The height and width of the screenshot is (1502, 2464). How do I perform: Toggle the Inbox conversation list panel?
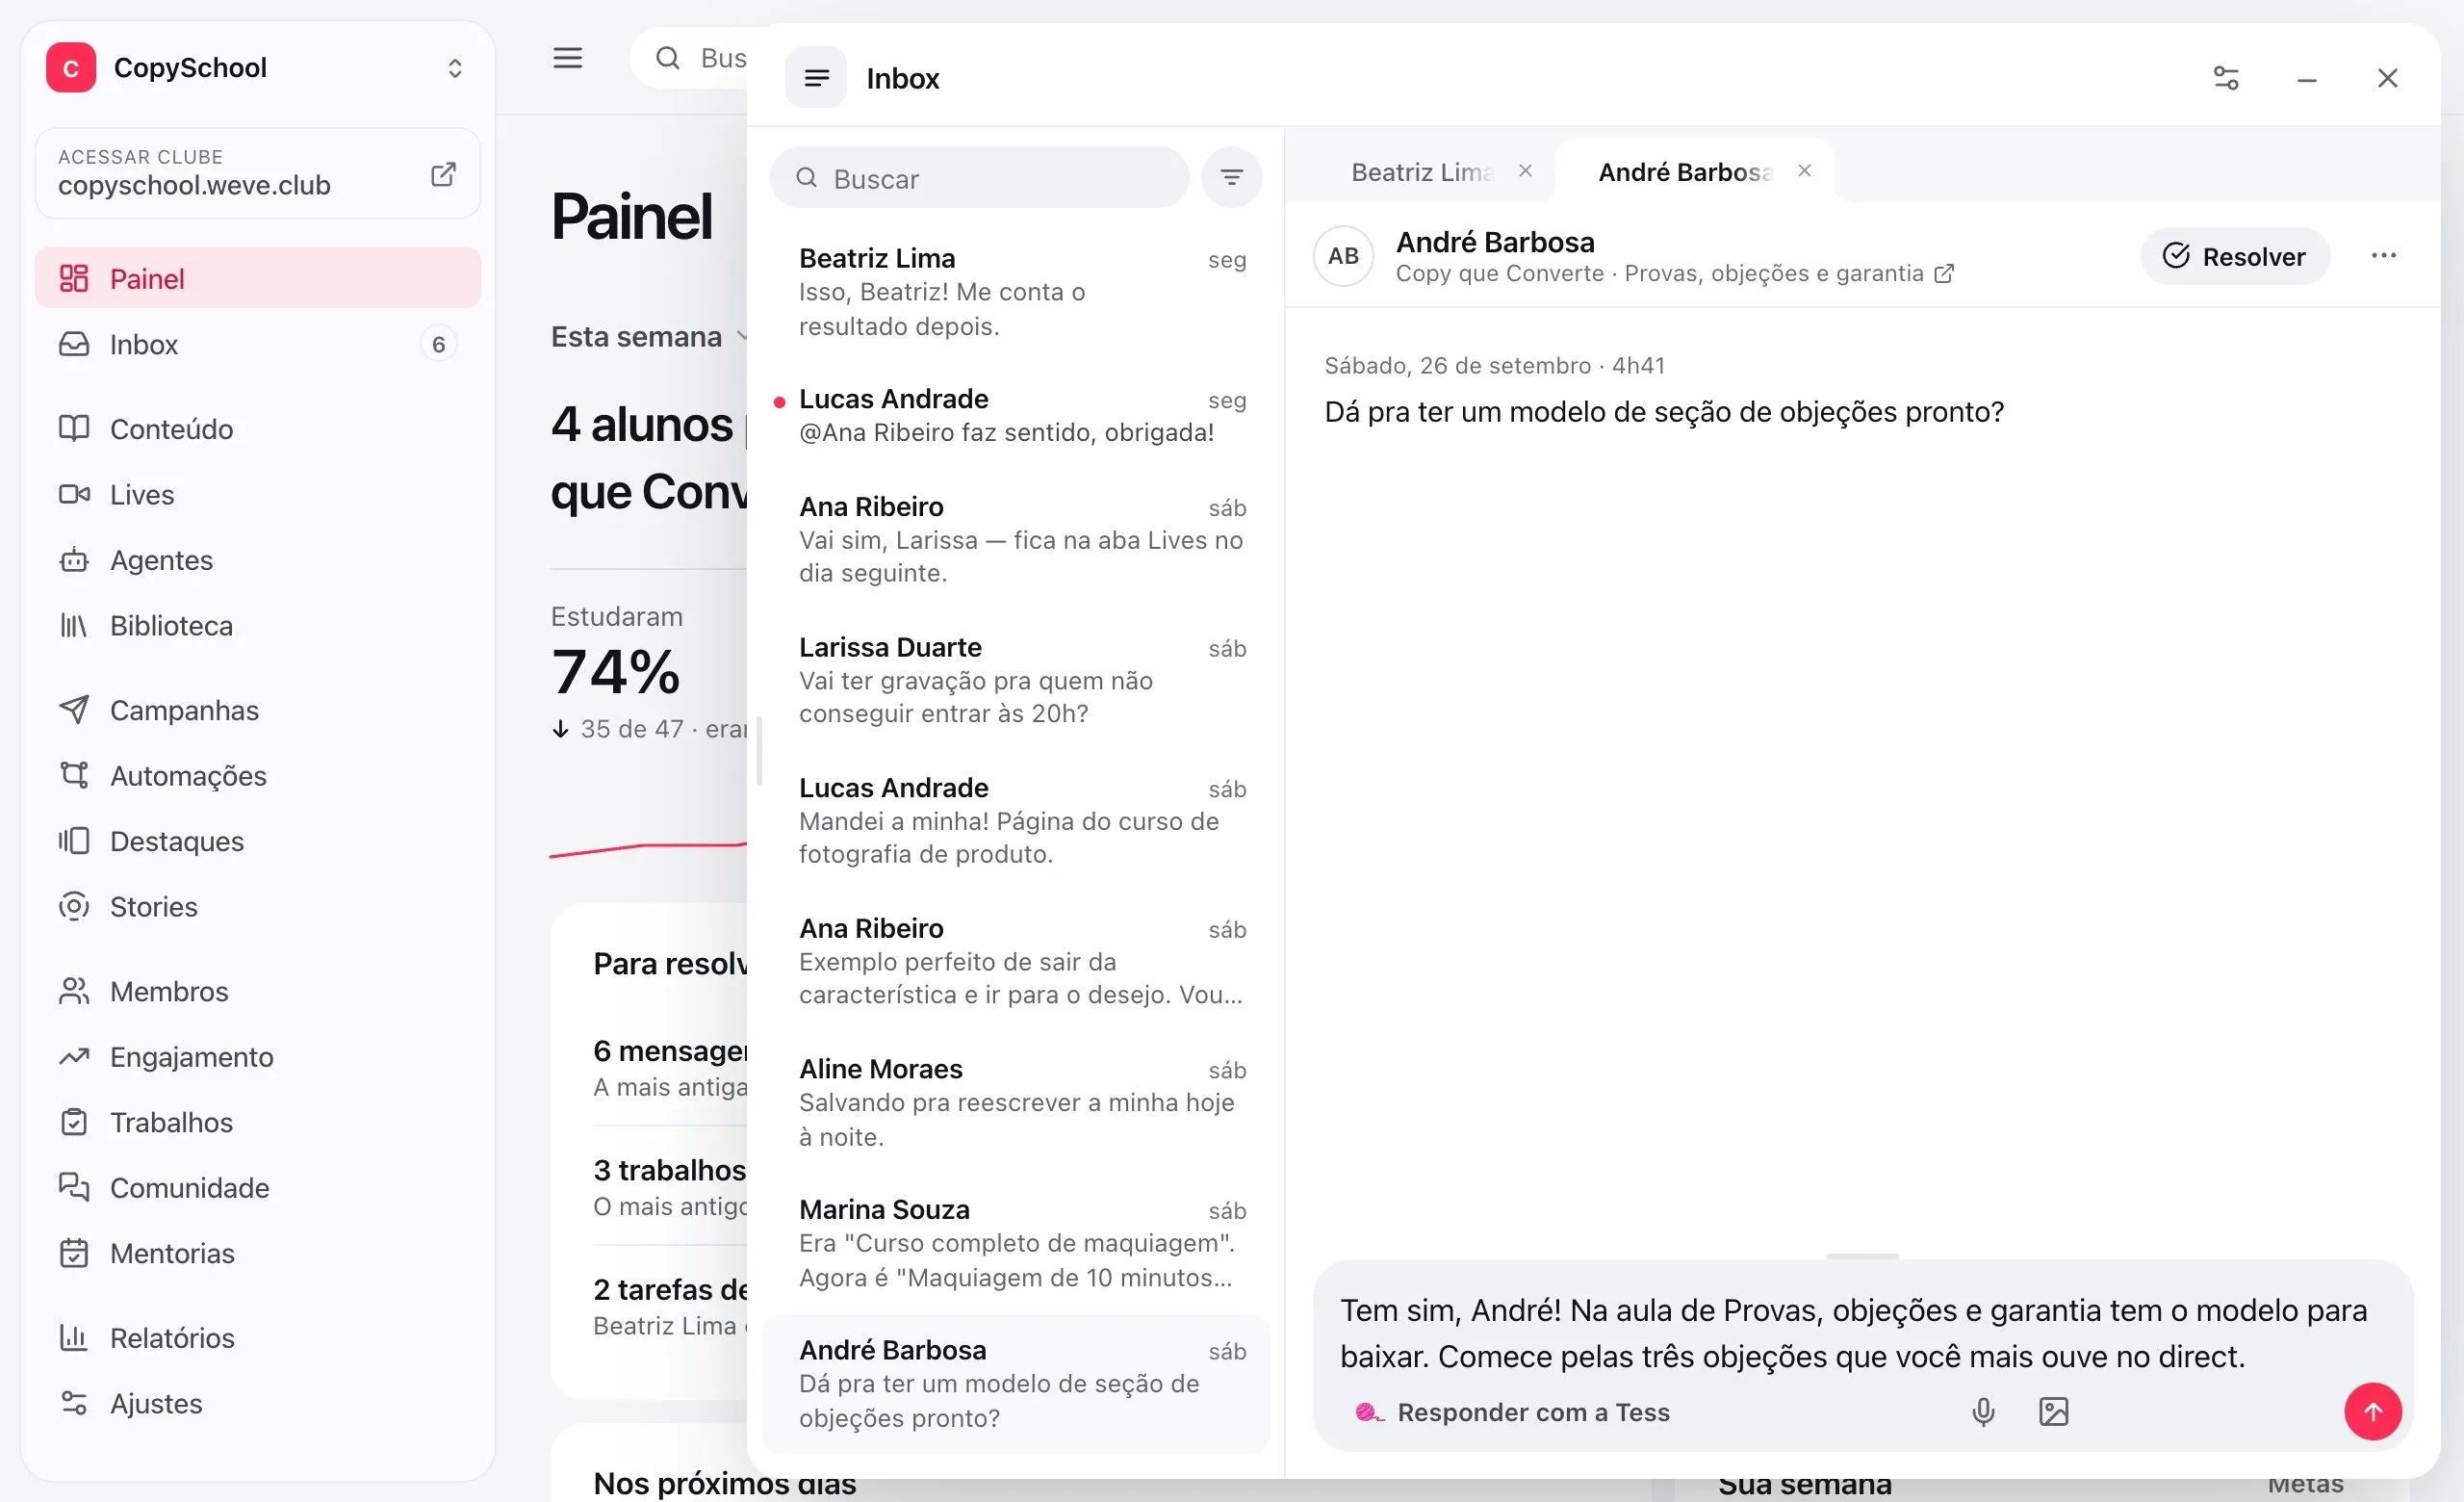pos(816,78)
